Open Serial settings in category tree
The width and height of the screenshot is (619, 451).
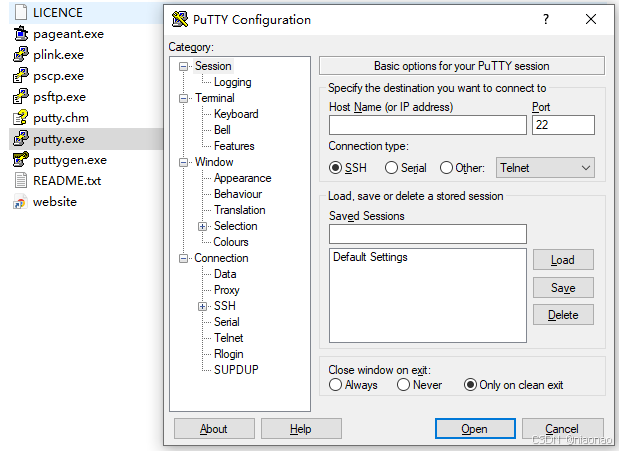227,322
